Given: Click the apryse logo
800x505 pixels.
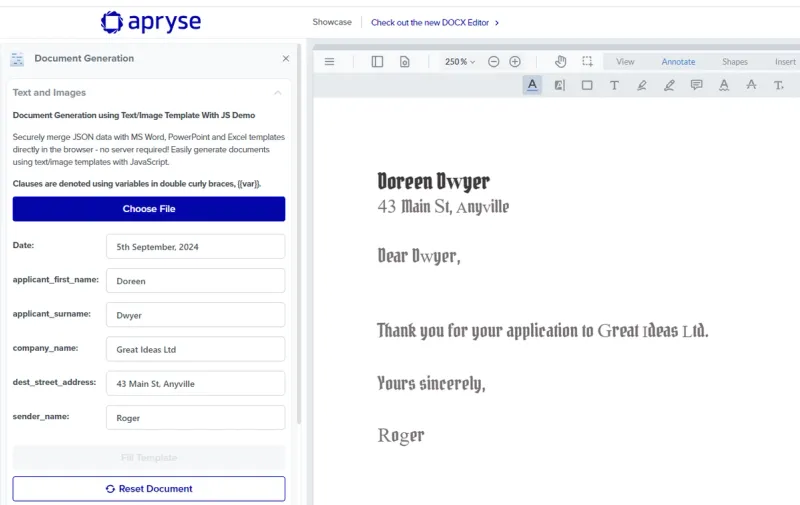Looking at the screenshot, I should tap(151, 22).
